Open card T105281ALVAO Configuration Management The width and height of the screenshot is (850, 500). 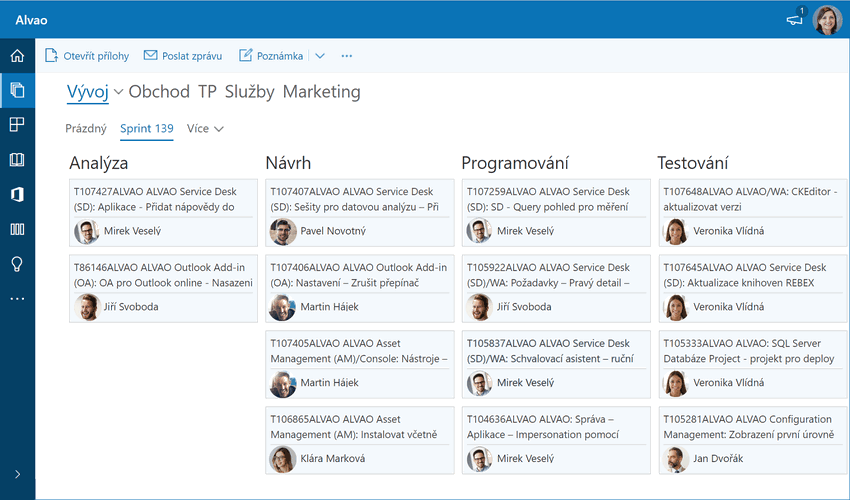click(753, 440)
